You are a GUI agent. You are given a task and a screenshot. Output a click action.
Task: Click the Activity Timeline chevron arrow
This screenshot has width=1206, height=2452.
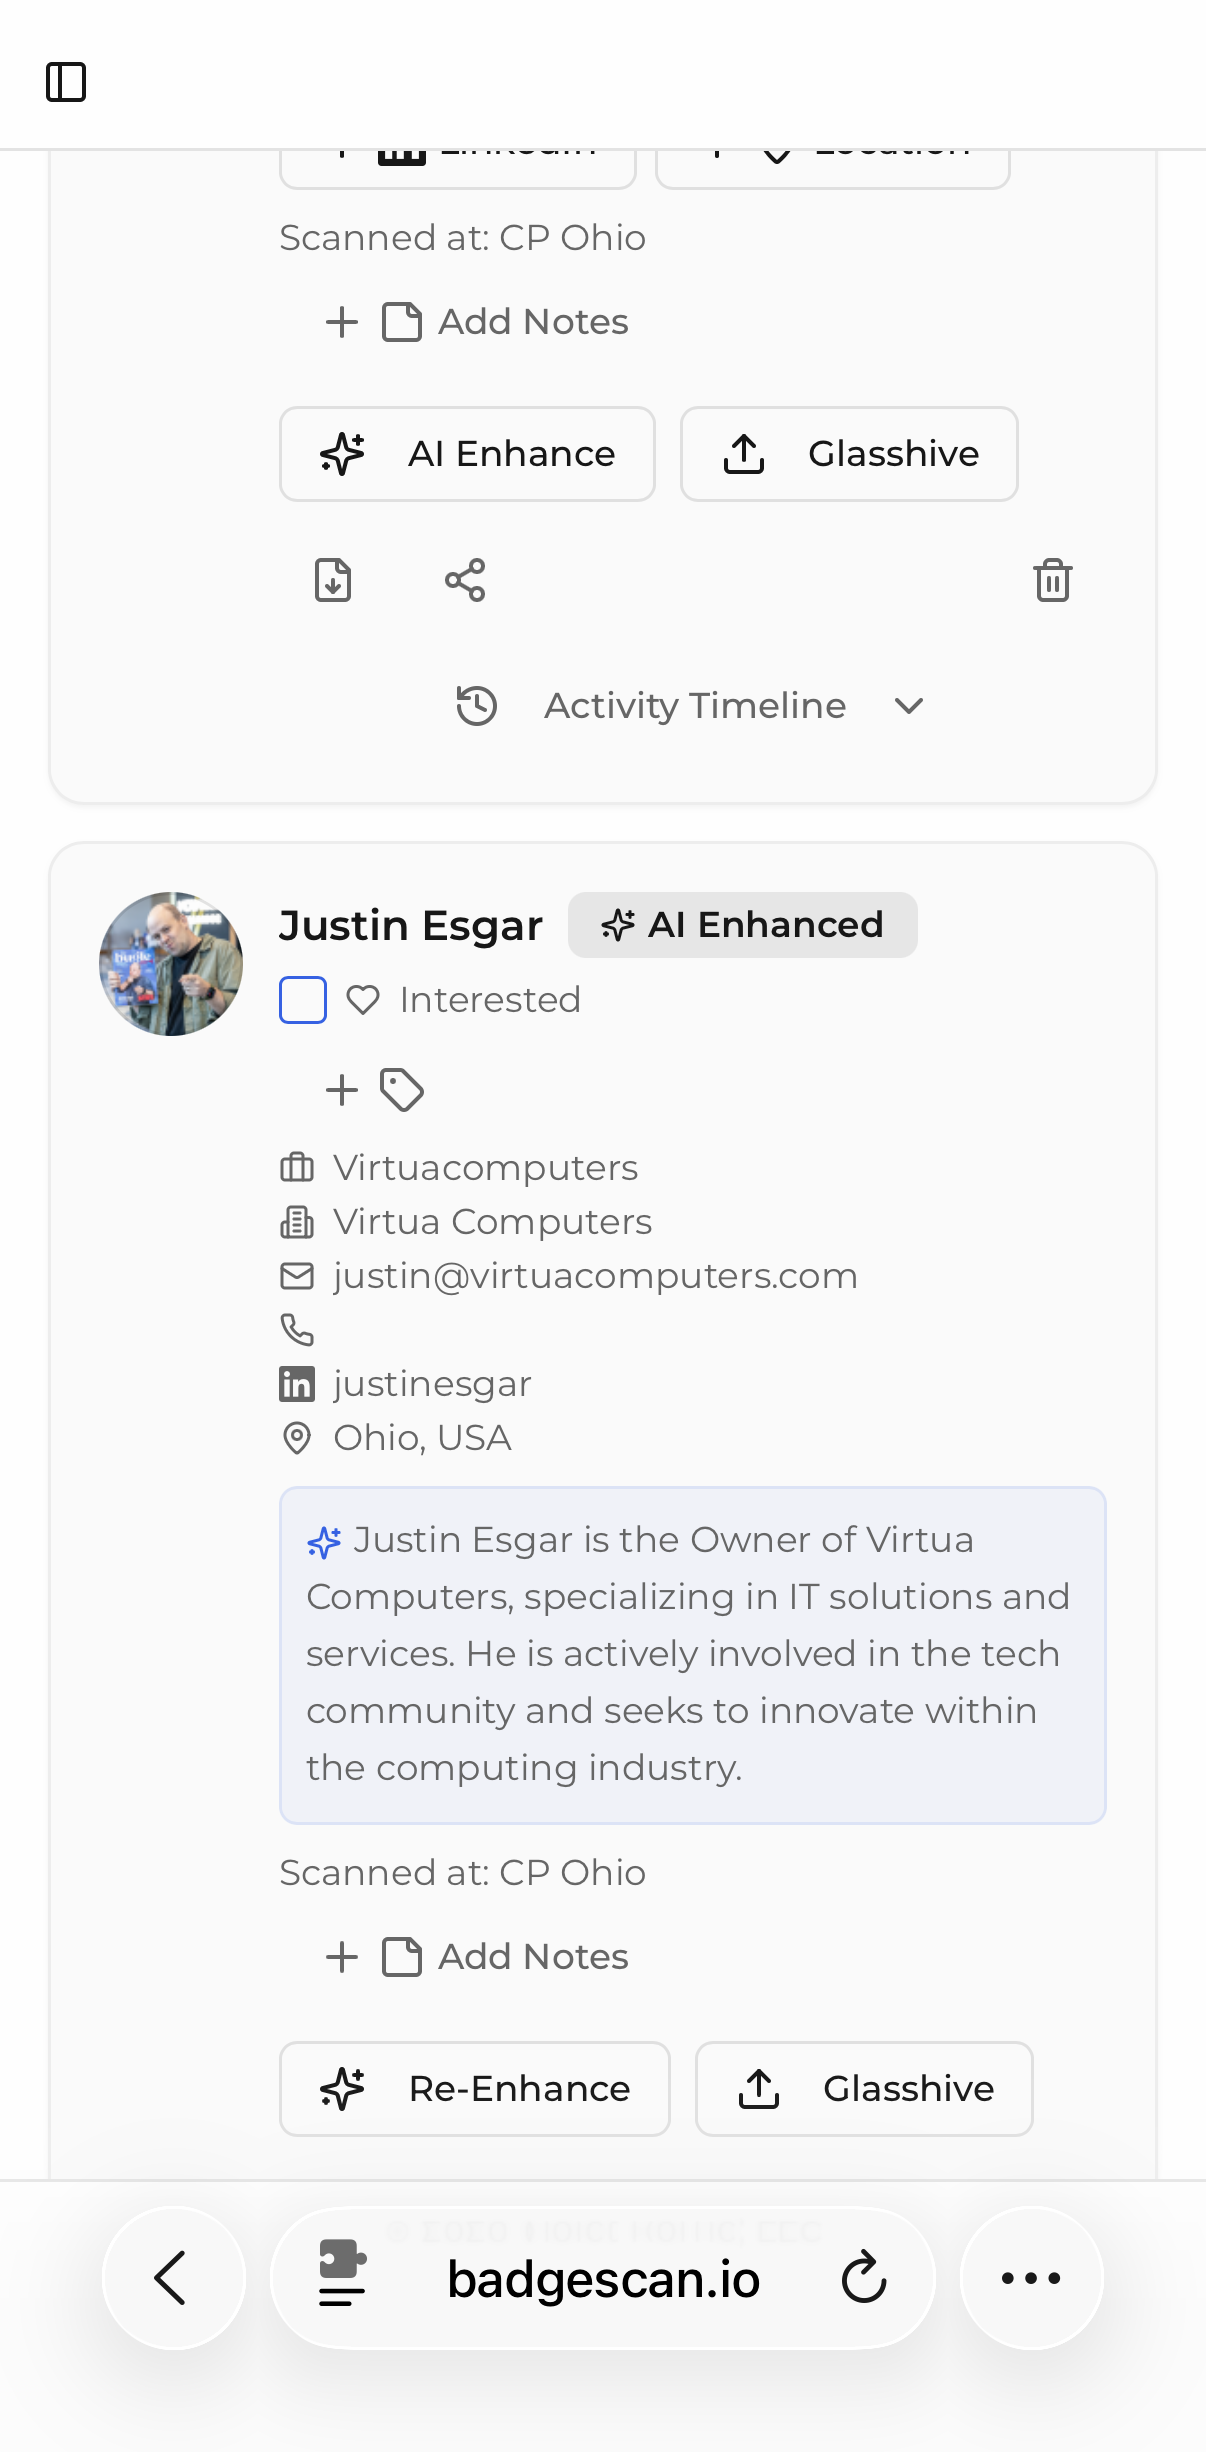coord(909,706)
